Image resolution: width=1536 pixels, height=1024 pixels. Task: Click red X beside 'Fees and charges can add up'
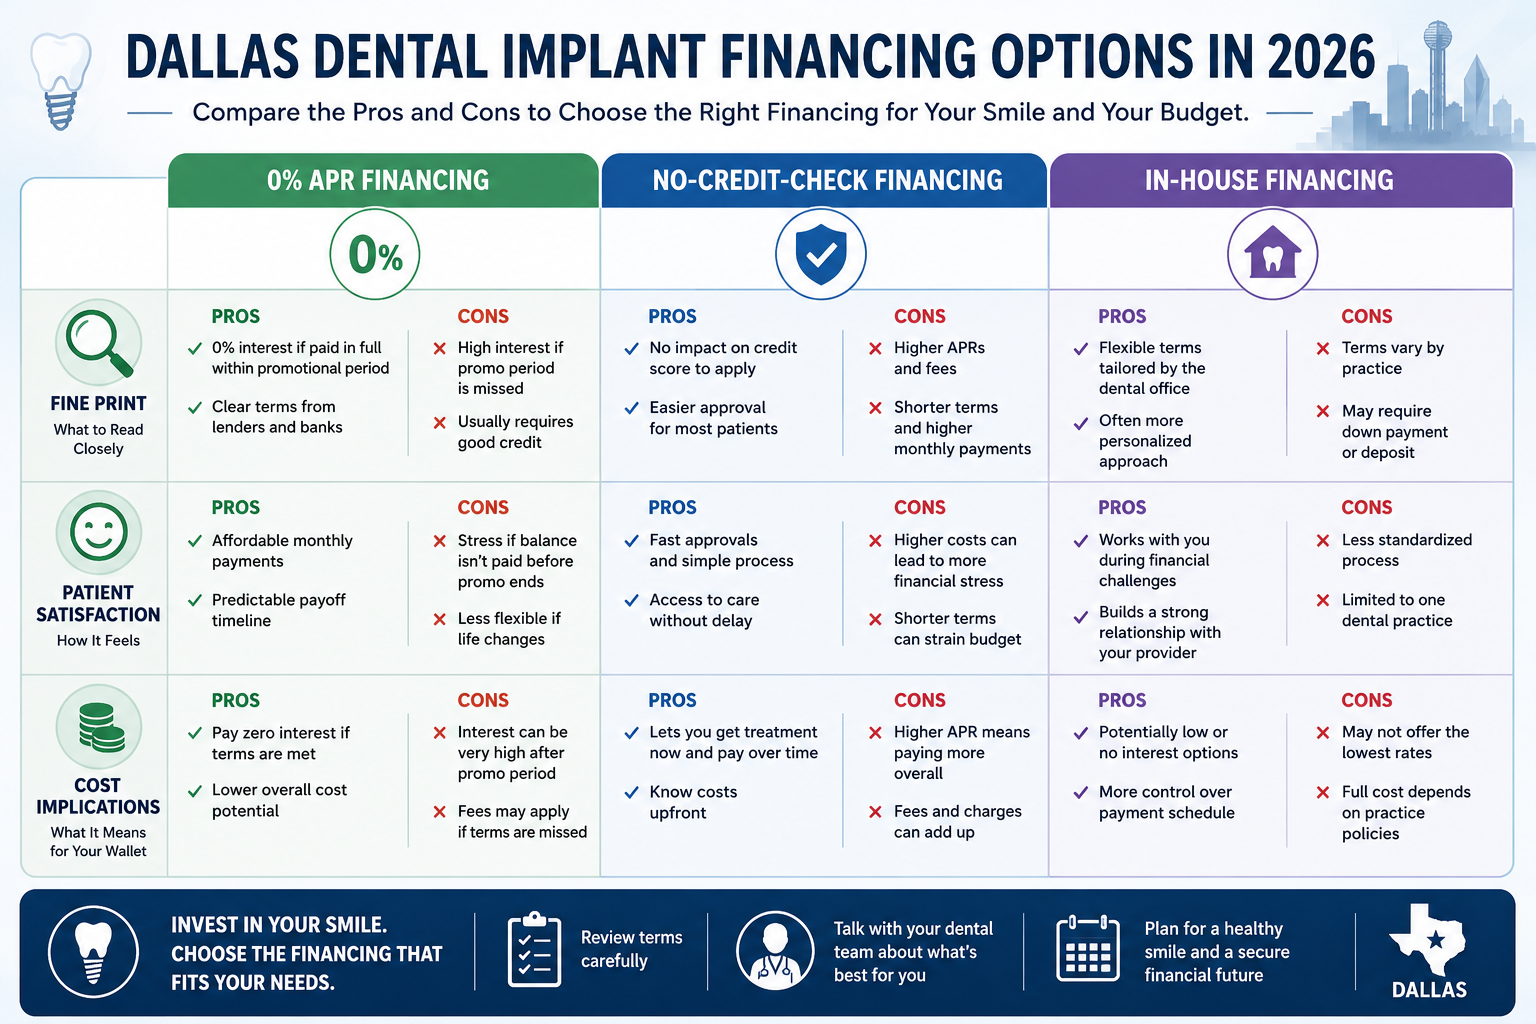point(875,812)
